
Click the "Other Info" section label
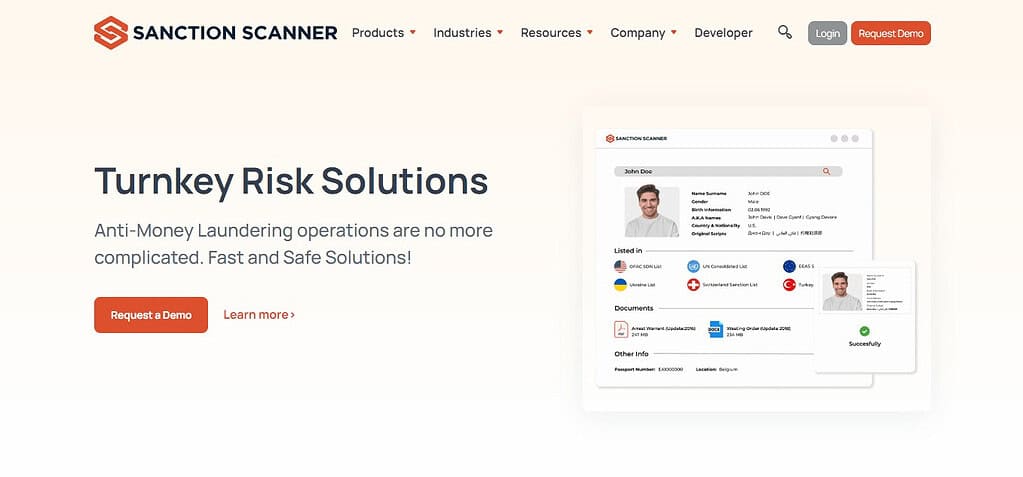[x=632, y=354]
